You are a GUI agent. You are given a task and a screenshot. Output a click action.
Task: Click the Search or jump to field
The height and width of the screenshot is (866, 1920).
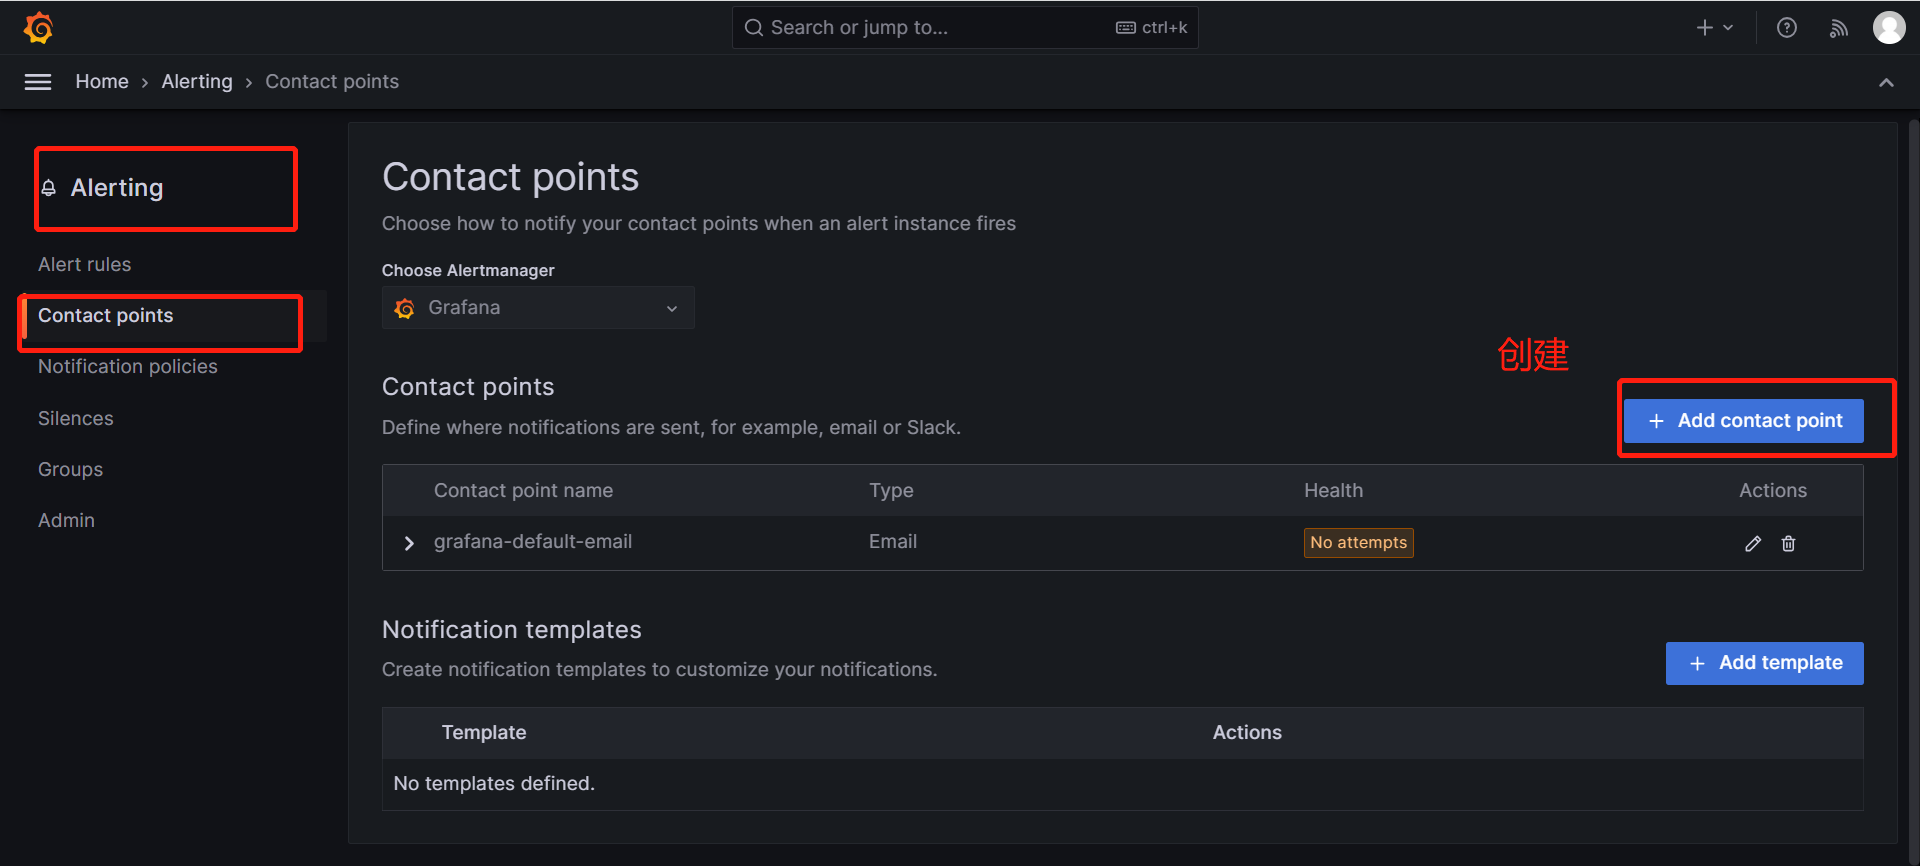[x=930, y=28]
